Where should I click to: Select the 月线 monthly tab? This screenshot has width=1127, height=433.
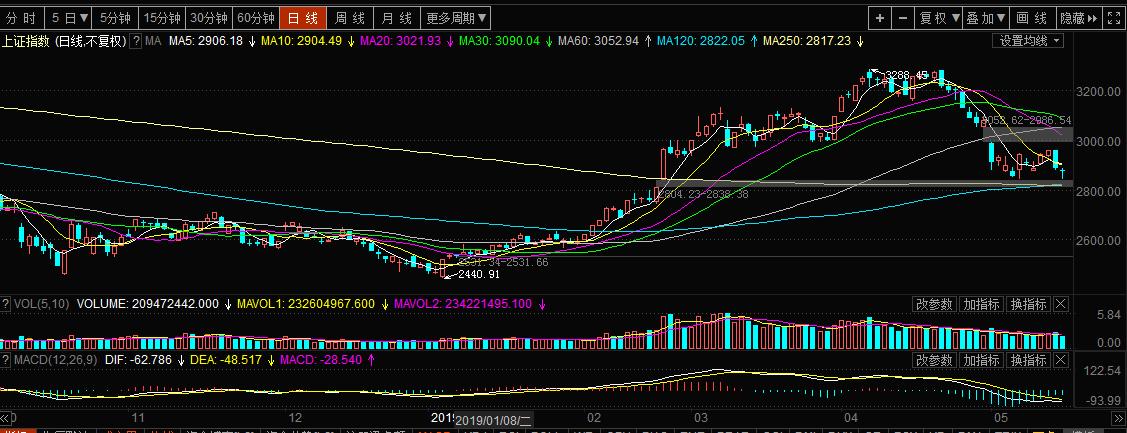[x=397, y=18]
